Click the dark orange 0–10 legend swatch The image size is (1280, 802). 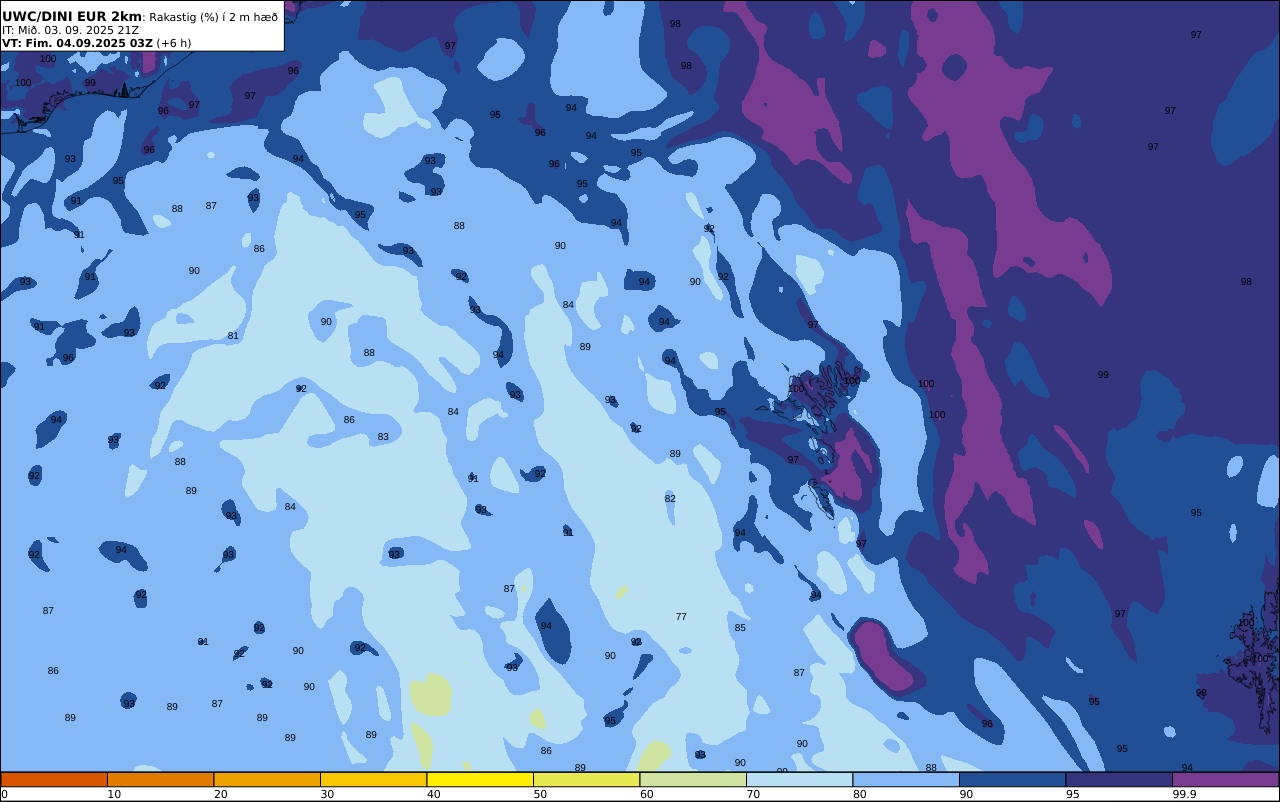(x=54, y=779)
